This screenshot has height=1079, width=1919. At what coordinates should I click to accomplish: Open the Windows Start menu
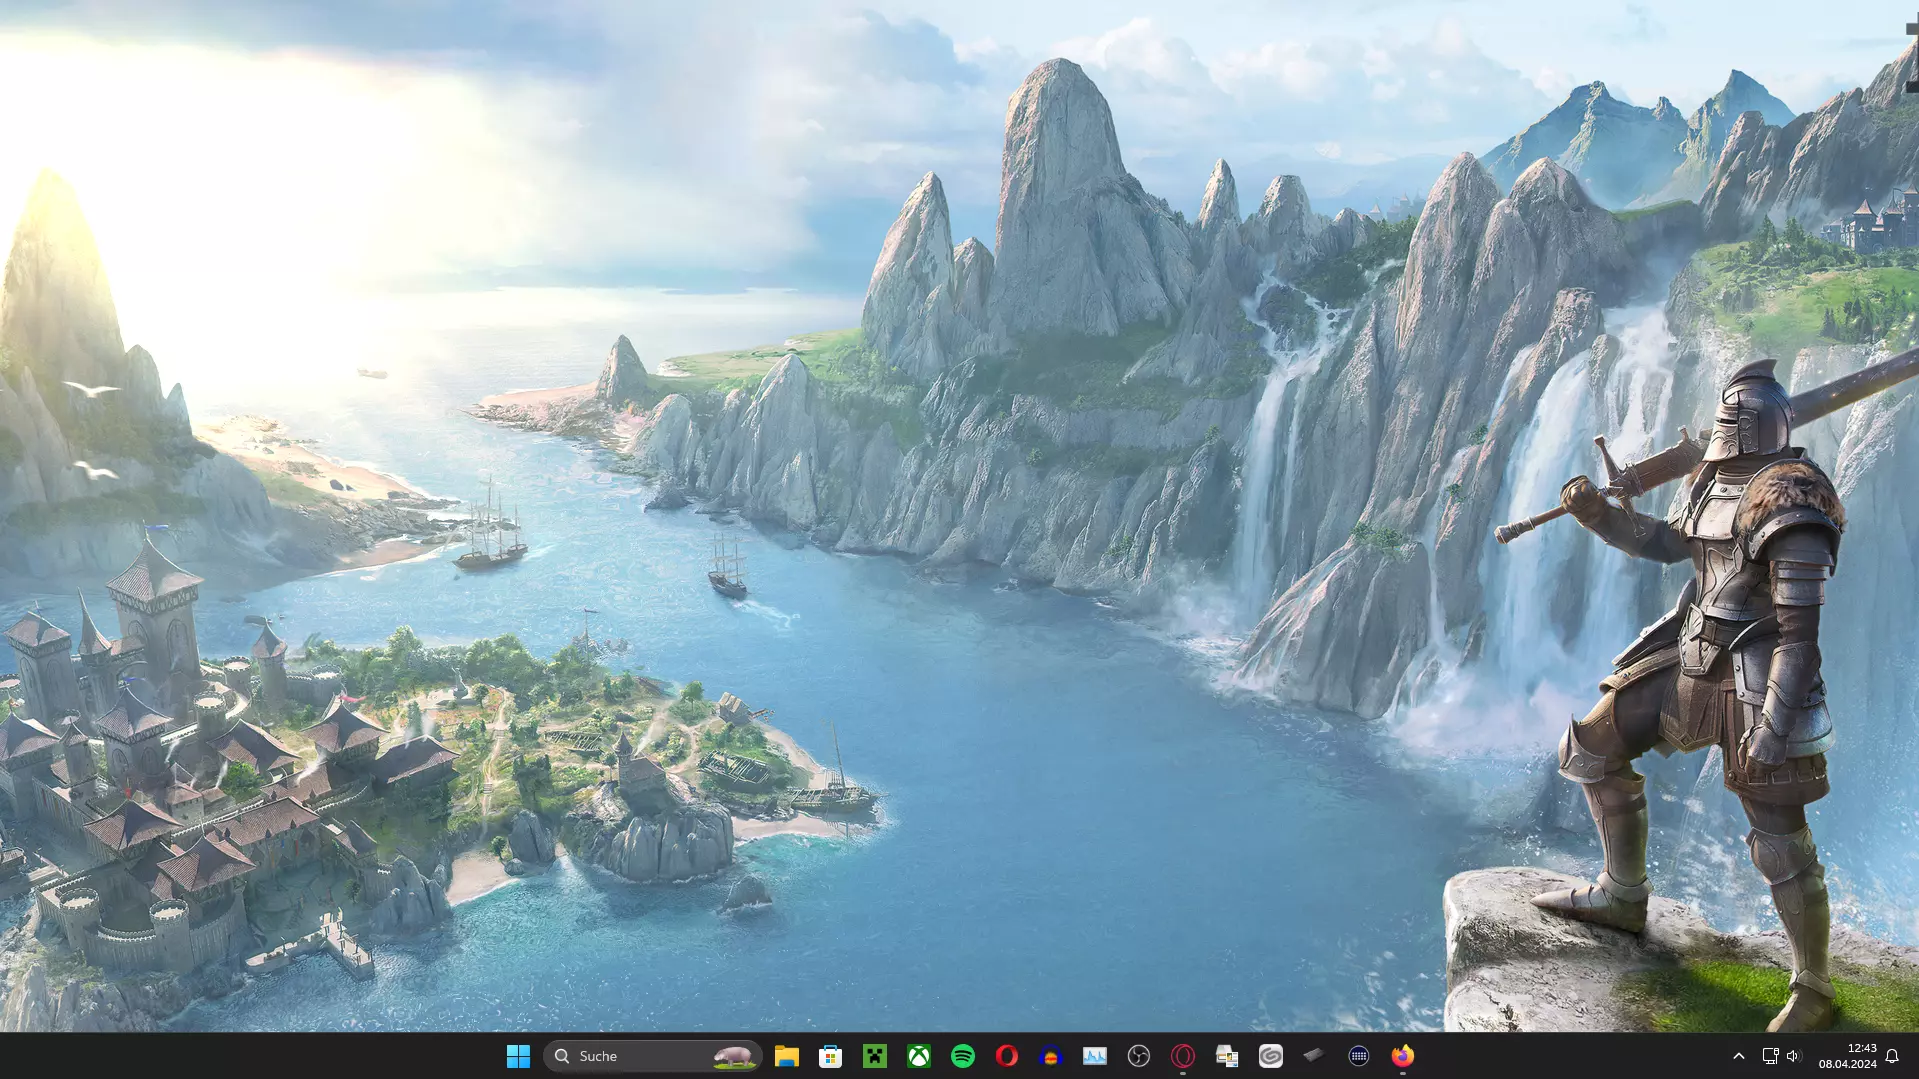(x=518, y=1056)
